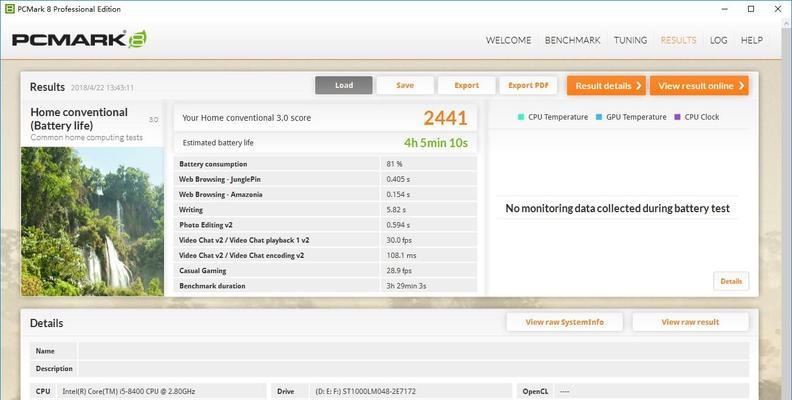Click the 81 % battery consumption value
The width and height of the screenshot is (792, 400).
[x=394, y=164]
